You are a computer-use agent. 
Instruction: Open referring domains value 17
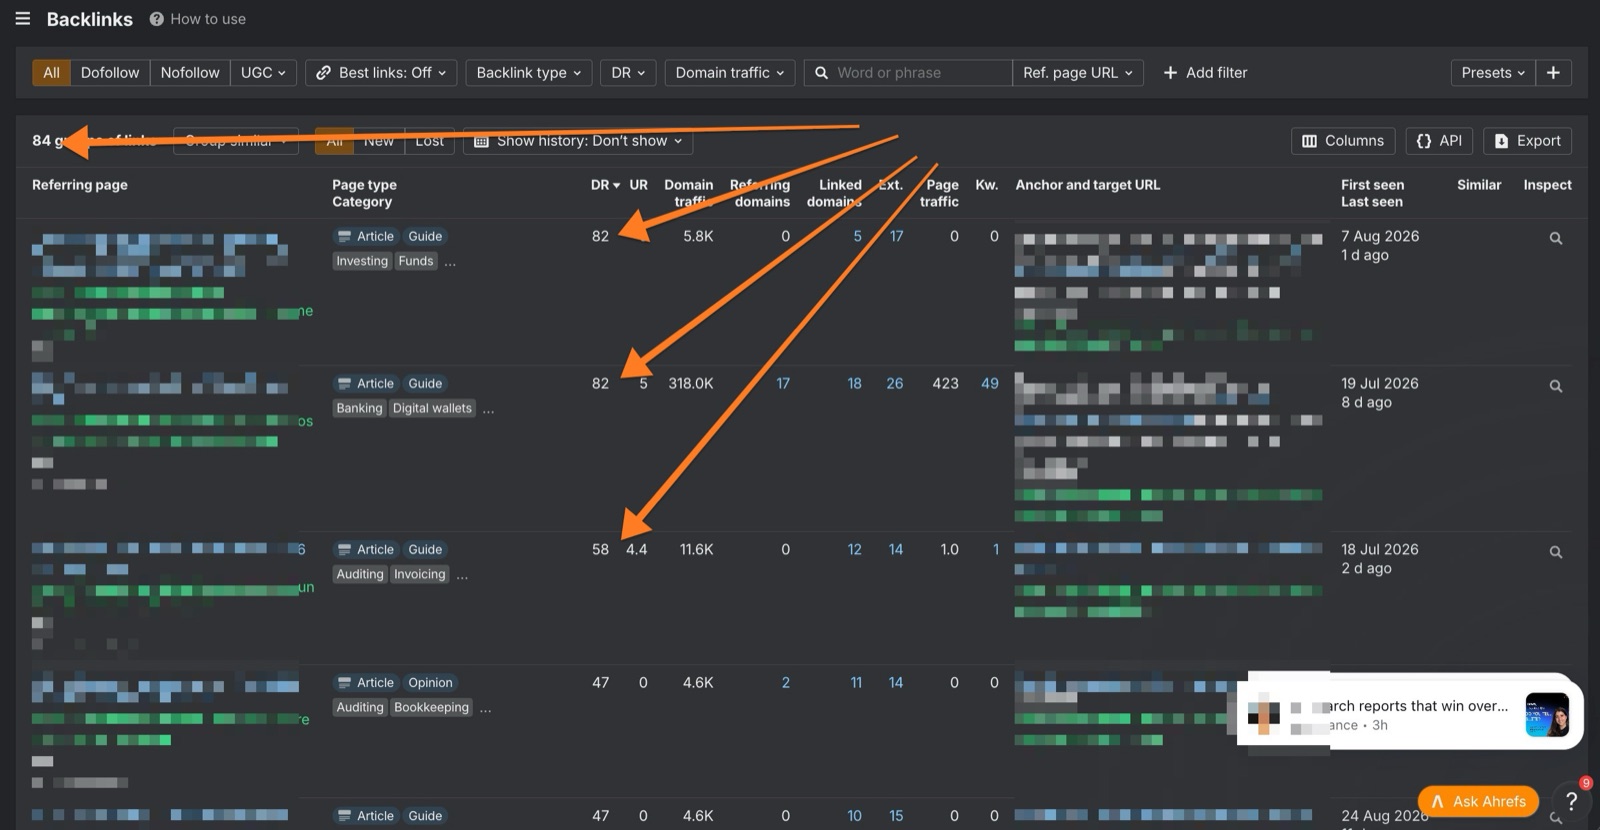click(783, 383)
